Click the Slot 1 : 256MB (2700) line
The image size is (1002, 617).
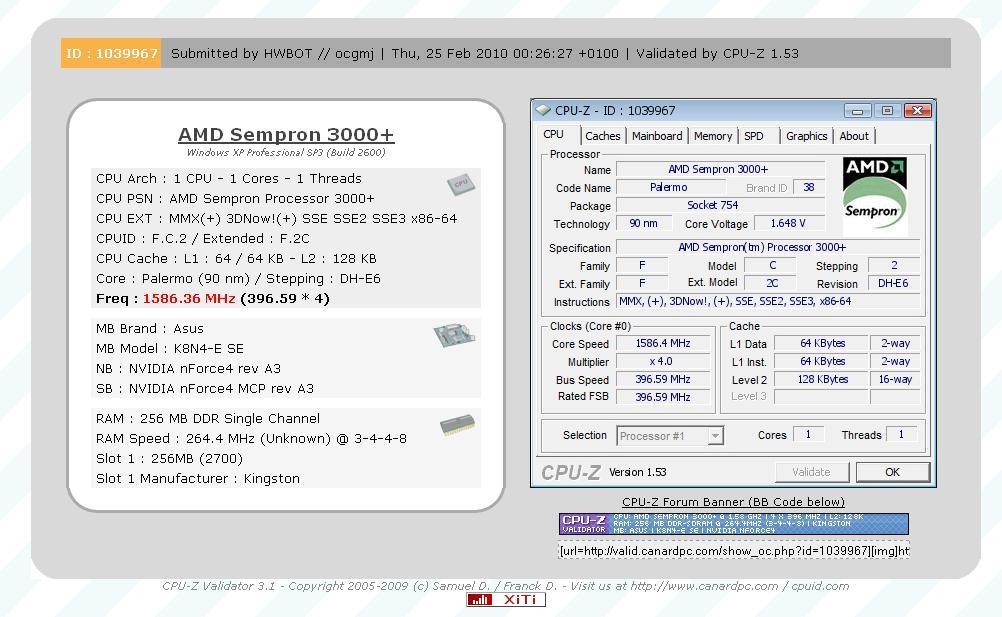[x=169, y=459]
